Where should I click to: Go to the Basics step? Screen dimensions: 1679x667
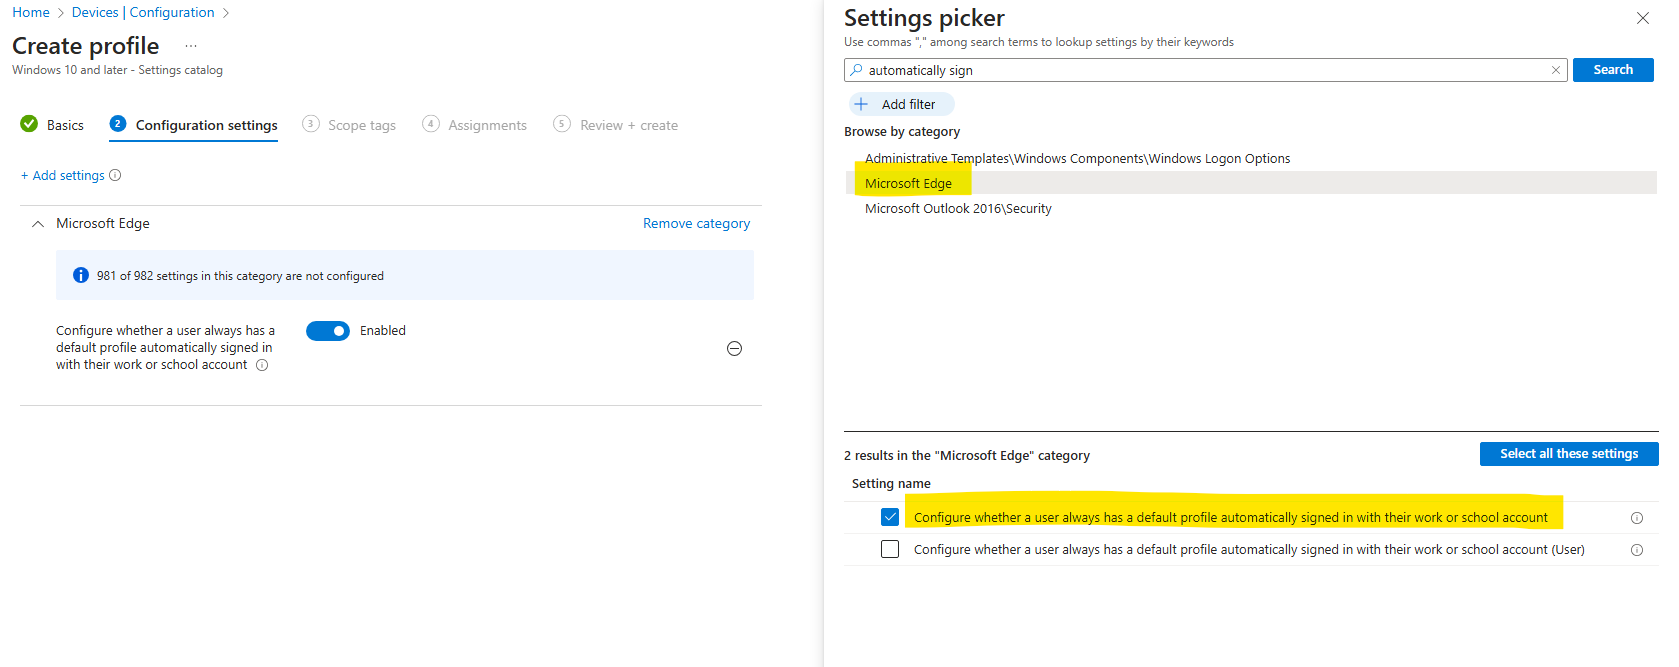(x=52, y=125)
